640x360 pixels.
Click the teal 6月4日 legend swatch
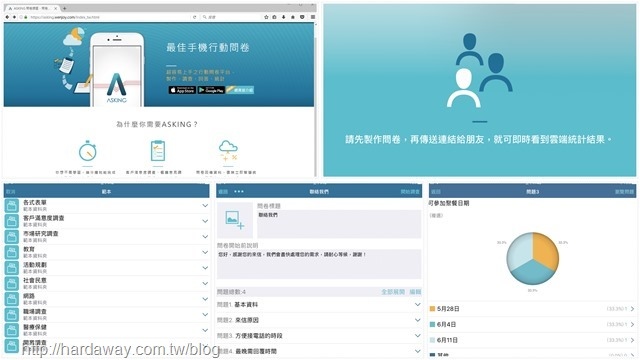[x=432, y=324]
